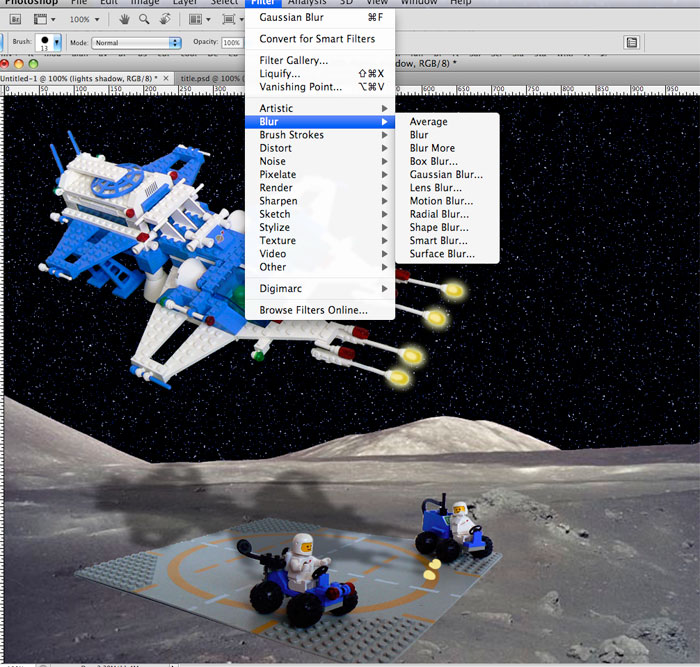The image size is (700, 667).
Task: Choose Convert for Smart Filters
Action: coord(320,39)
